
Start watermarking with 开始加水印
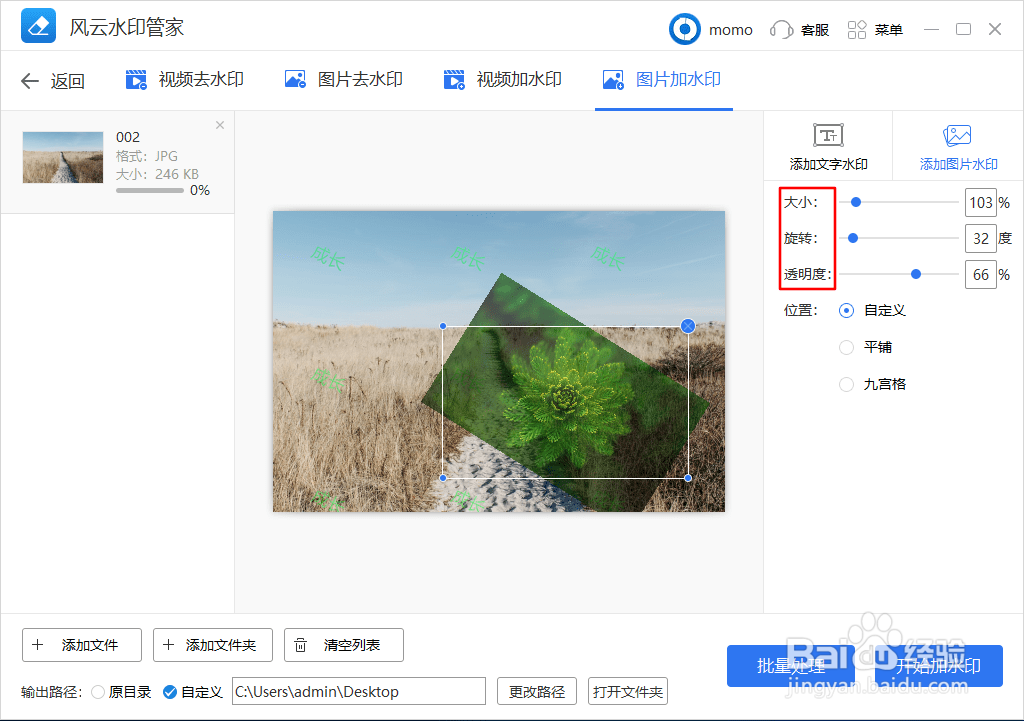pyautogui.click(x=936, y=665)
